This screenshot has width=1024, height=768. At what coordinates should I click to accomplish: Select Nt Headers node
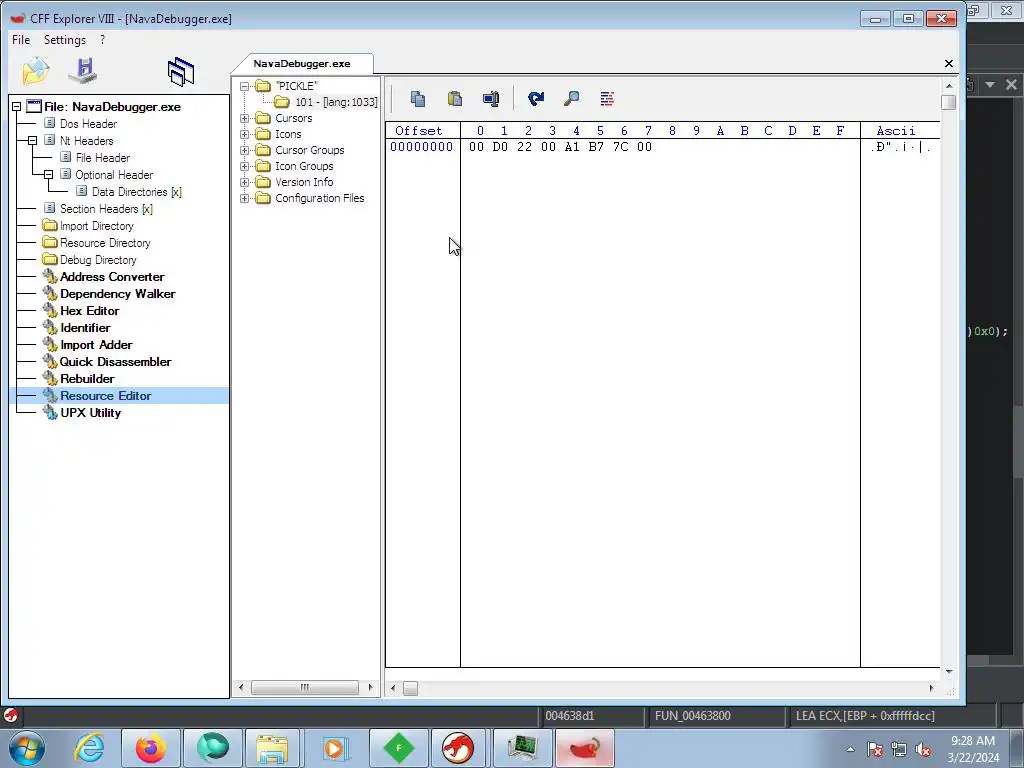pos(86,141)
